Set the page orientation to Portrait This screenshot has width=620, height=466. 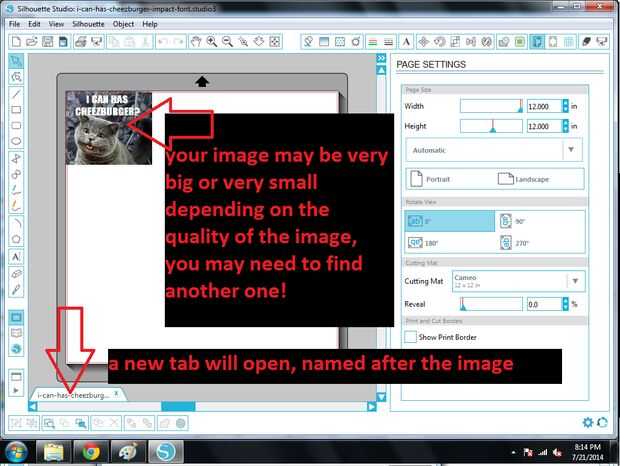(430, 179)
